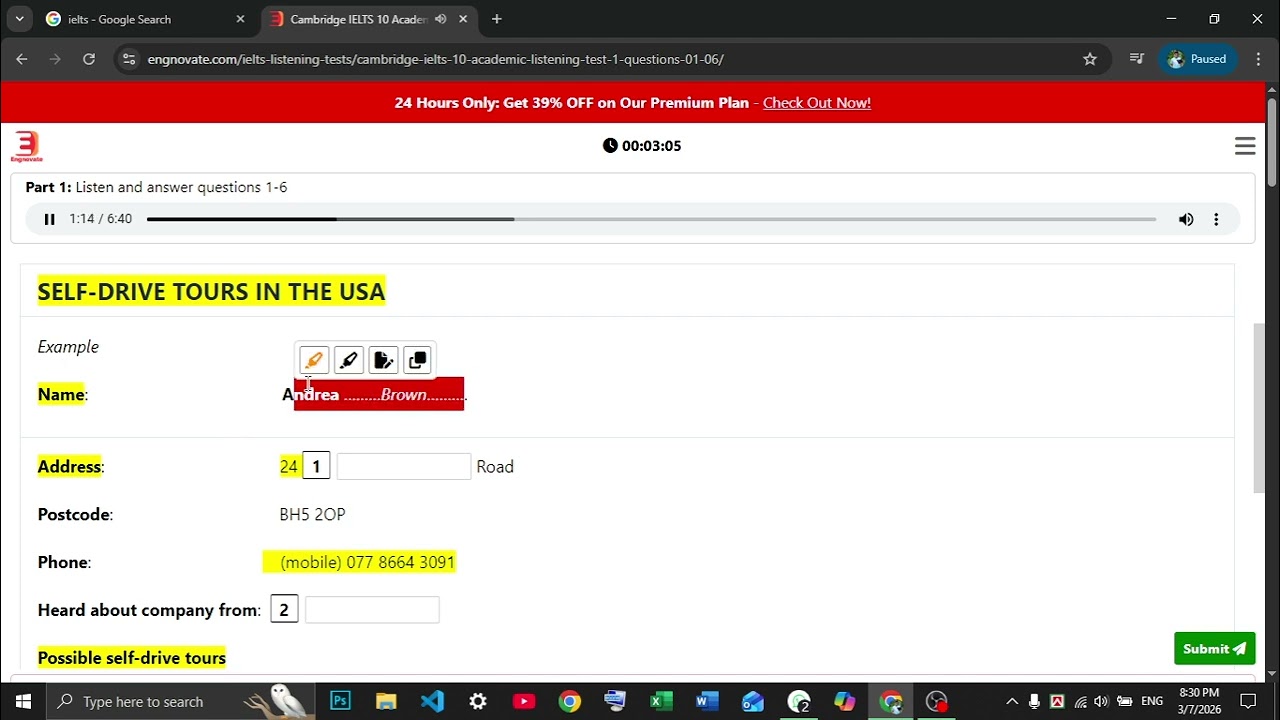The width and height of the screenshot is (1280, 720).
Task: Select the black highlighter remove tool
Action: point(348,360)
